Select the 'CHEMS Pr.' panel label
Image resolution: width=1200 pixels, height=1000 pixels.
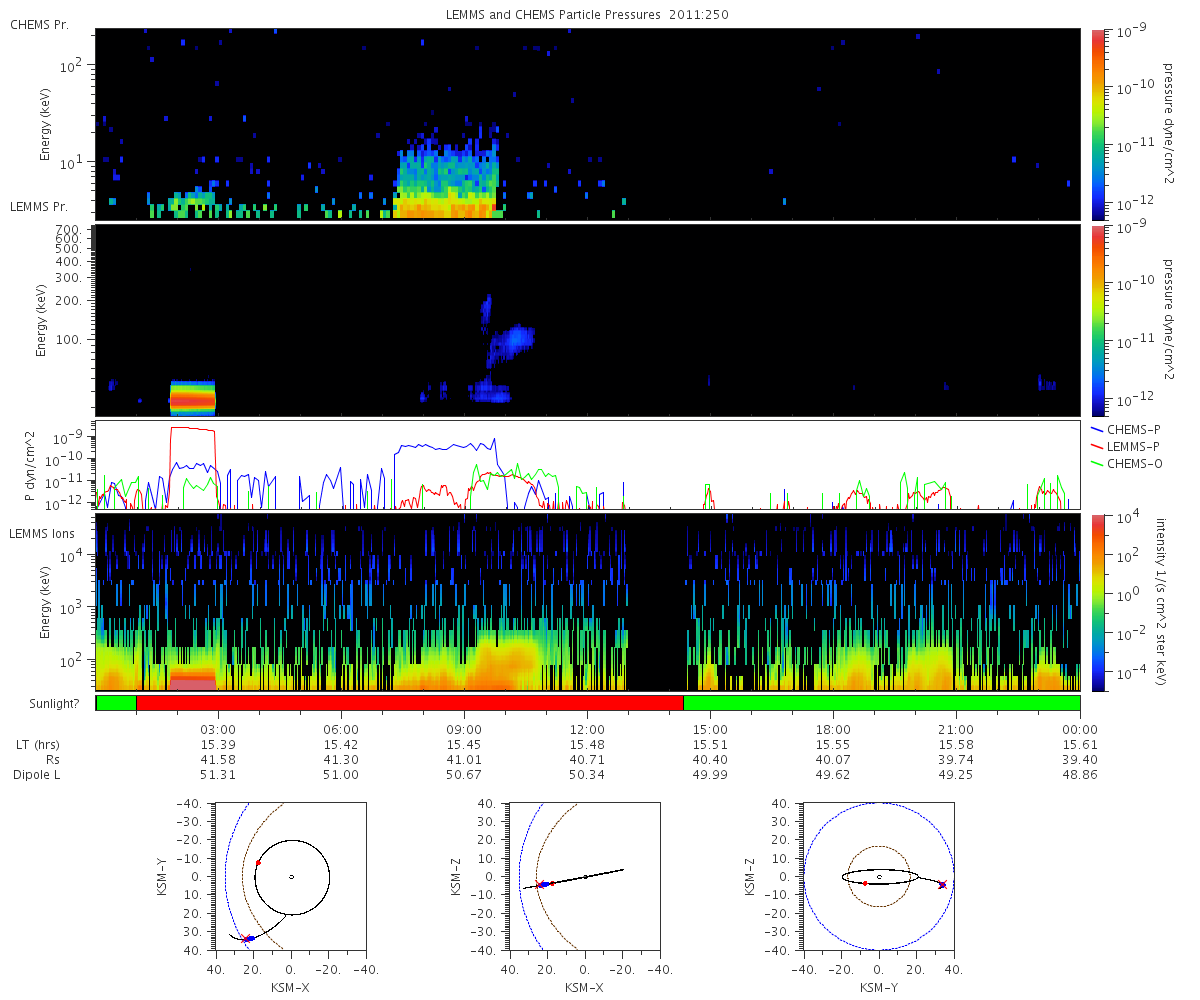tap(39, 23)
